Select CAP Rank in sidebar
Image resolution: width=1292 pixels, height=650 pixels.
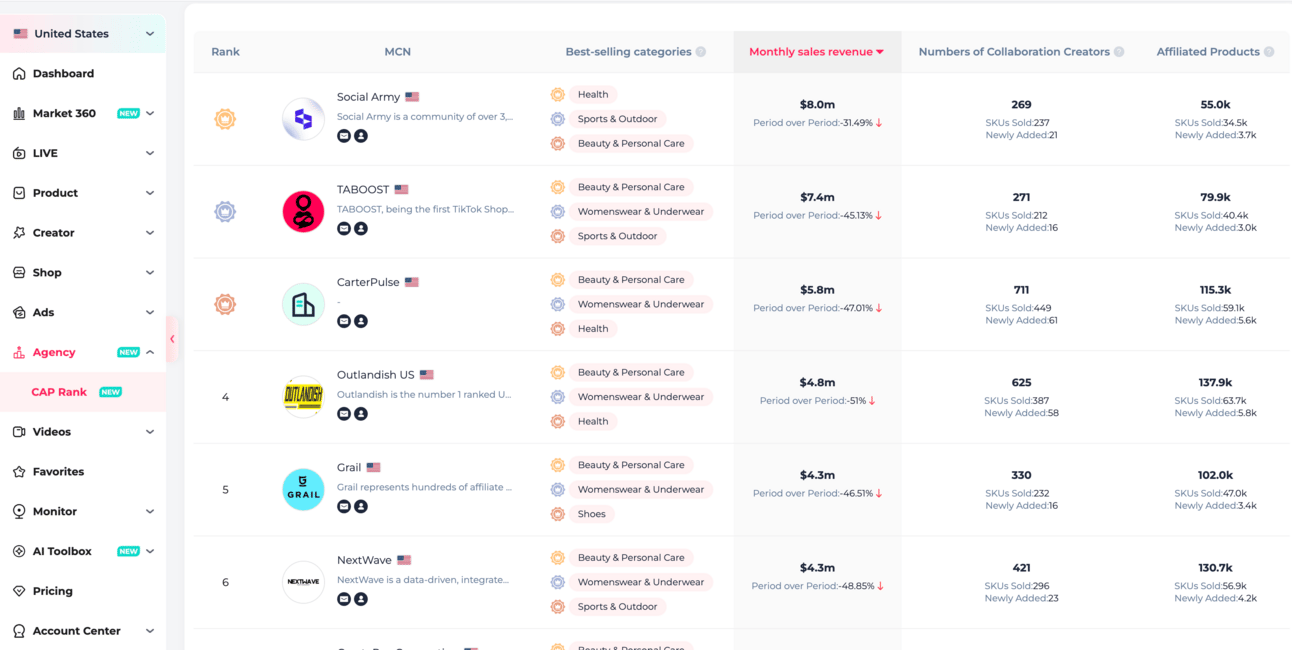[x=59, y=392]
